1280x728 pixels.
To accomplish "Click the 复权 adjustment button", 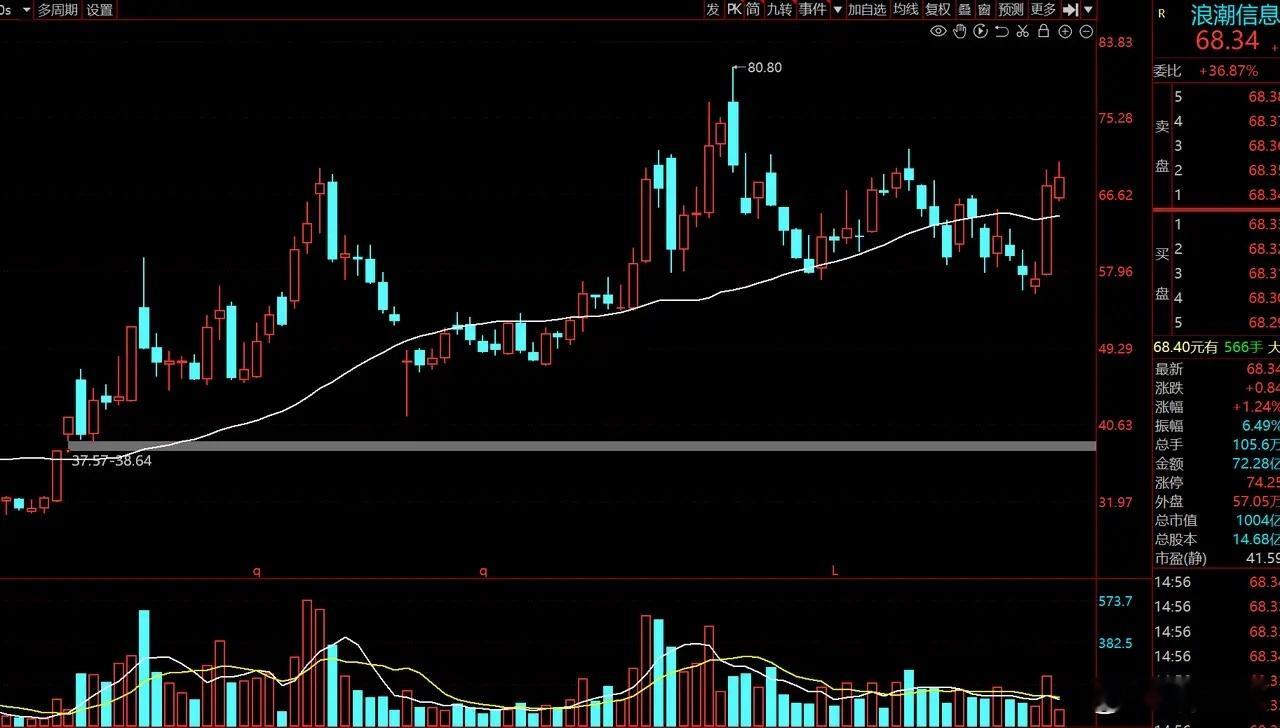I will point(938,10).
